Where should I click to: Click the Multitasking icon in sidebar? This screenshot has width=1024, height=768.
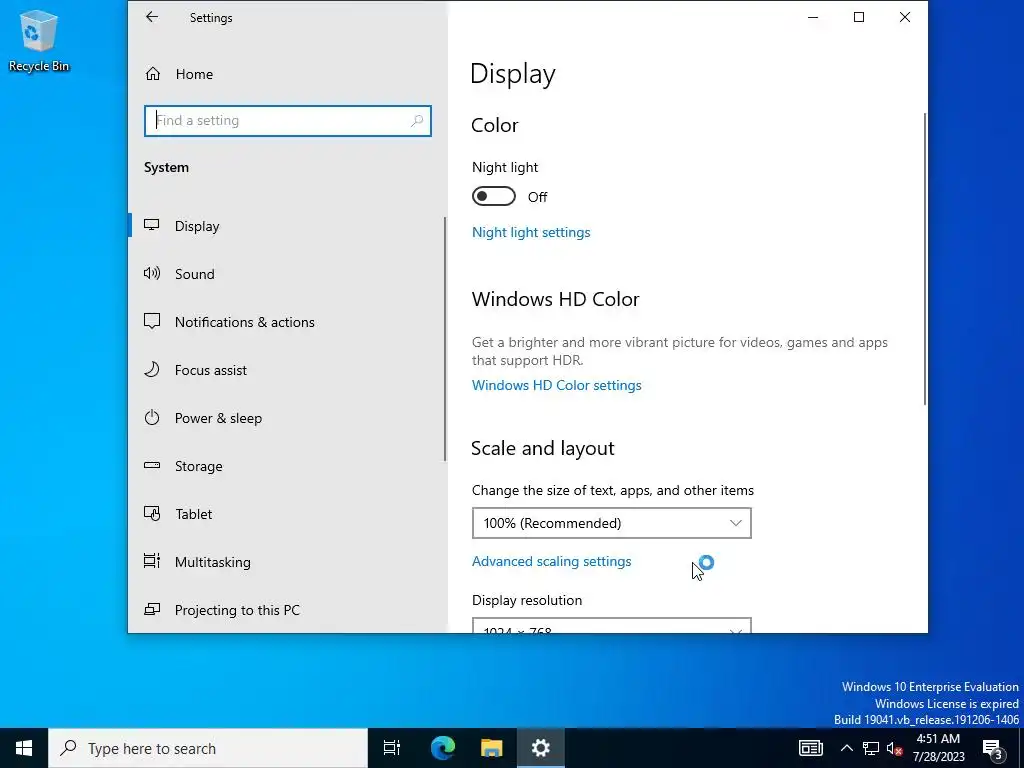[x=152, y=561]
